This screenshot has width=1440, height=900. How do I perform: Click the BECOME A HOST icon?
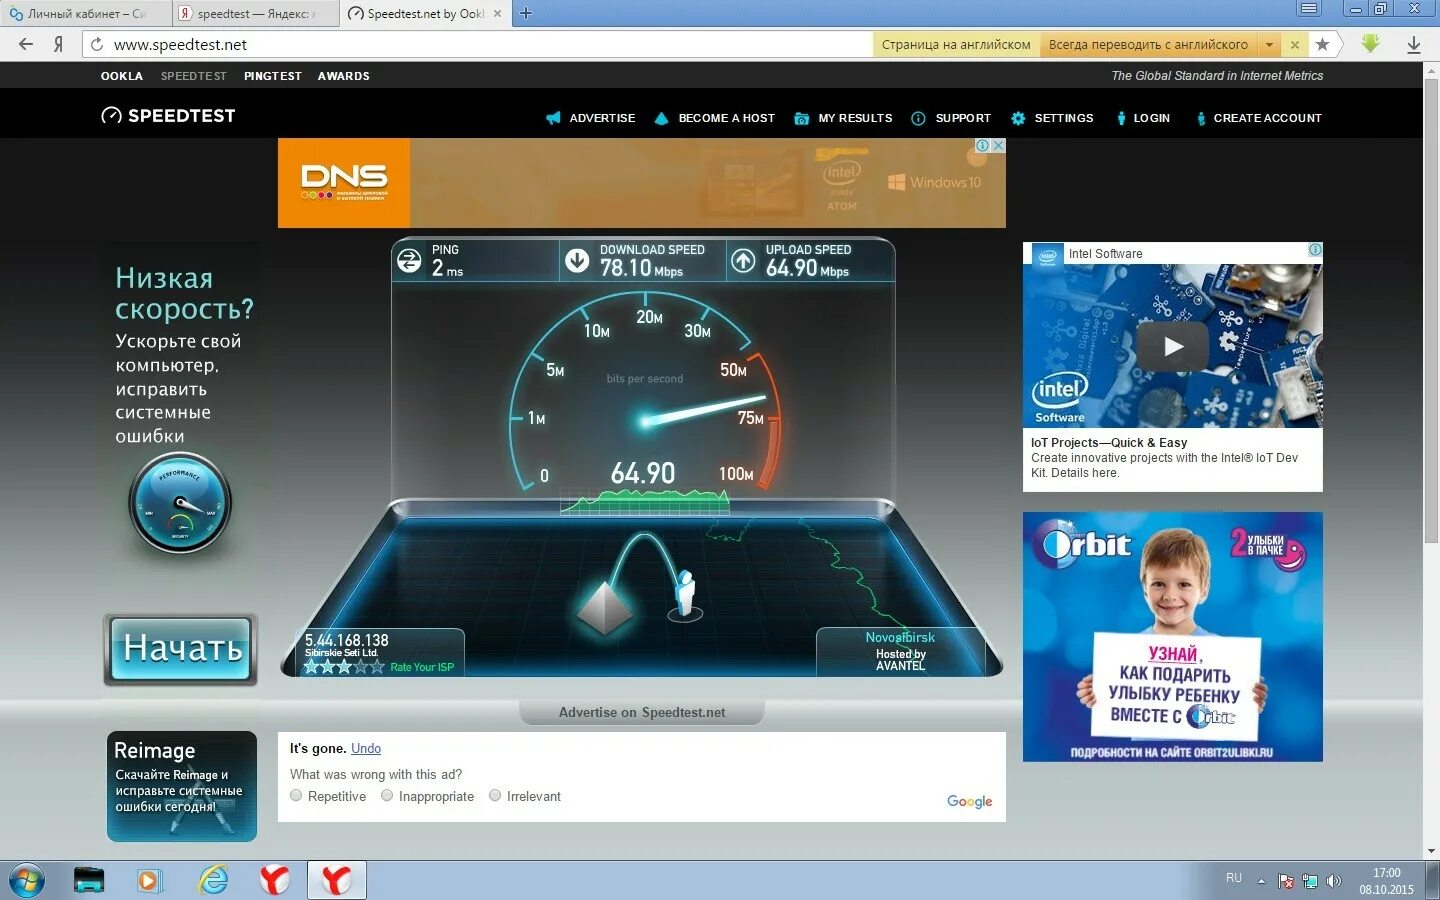pos(661,118)
